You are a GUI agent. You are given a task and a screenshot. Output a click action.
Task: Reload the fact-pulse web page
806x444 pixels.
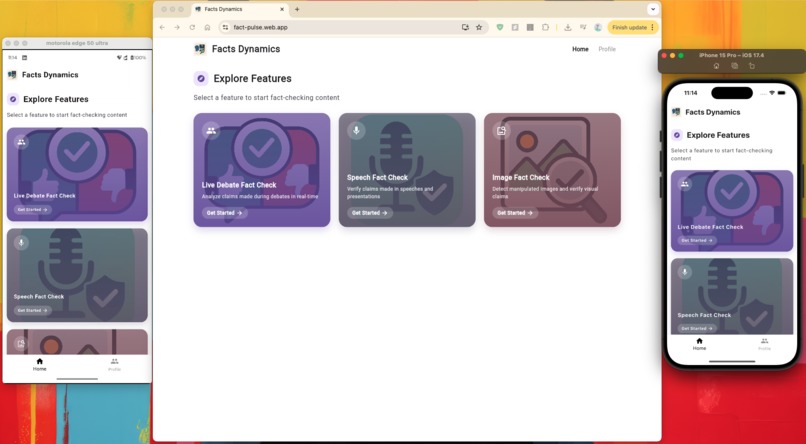pyautogui.click(x=192, y=28)
